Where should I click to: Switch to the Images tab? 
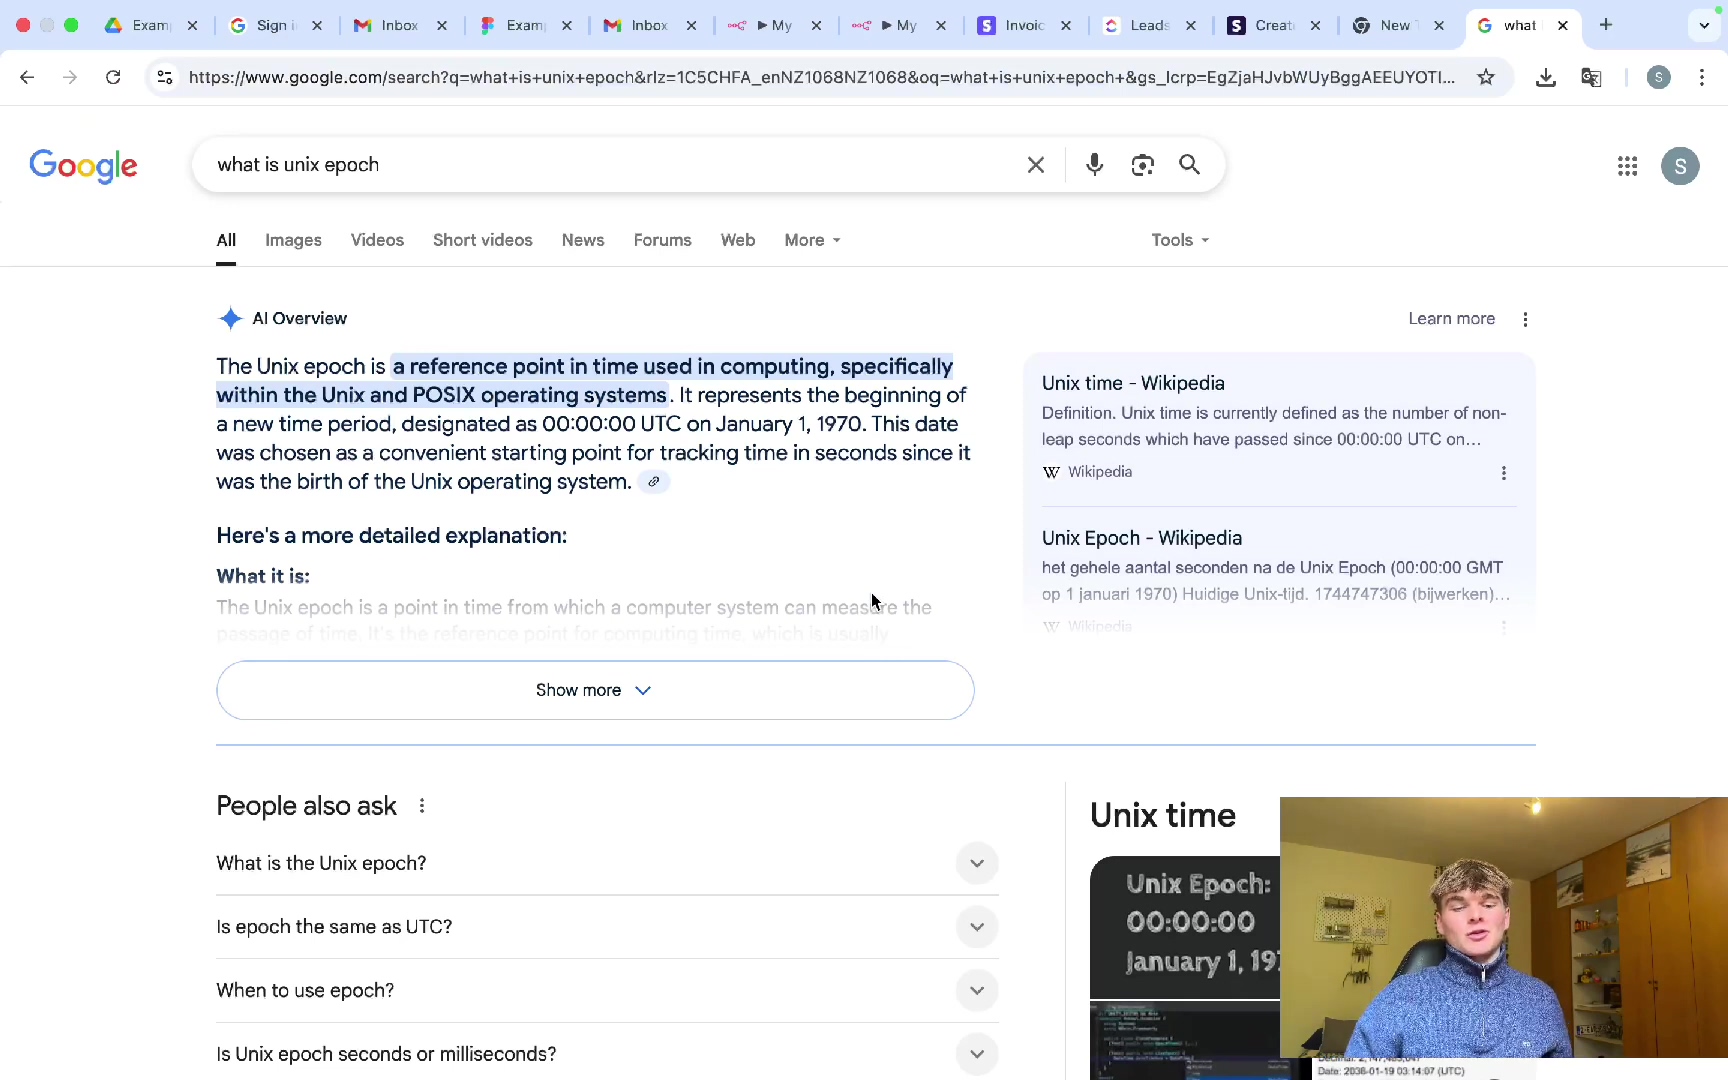(293, 240)
